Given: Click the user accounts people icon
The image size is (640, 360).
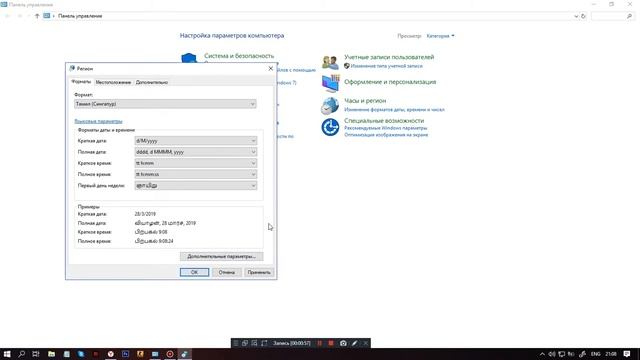Looking at the screenshot, I should tap(330, 62).
